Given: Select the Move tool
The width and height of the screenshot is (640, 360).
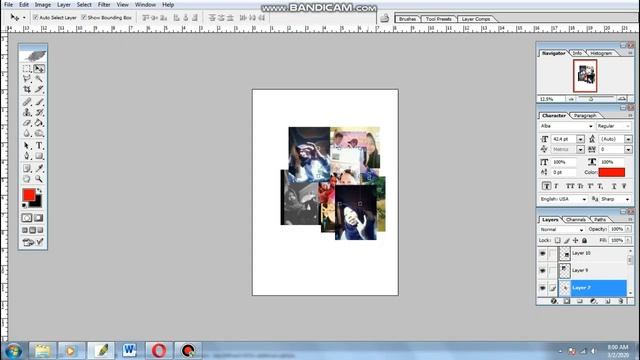Looking at the screenshot, I should click(39, 69).
